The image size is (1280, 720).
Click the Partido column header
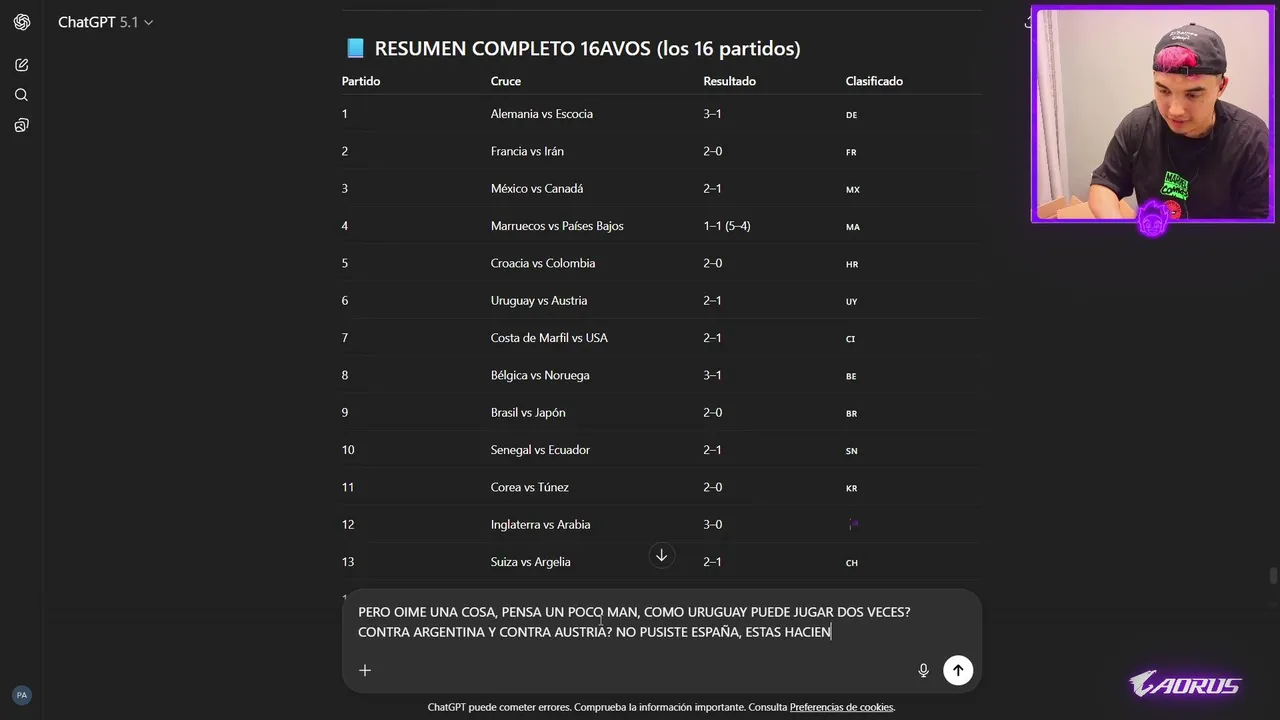361,81
